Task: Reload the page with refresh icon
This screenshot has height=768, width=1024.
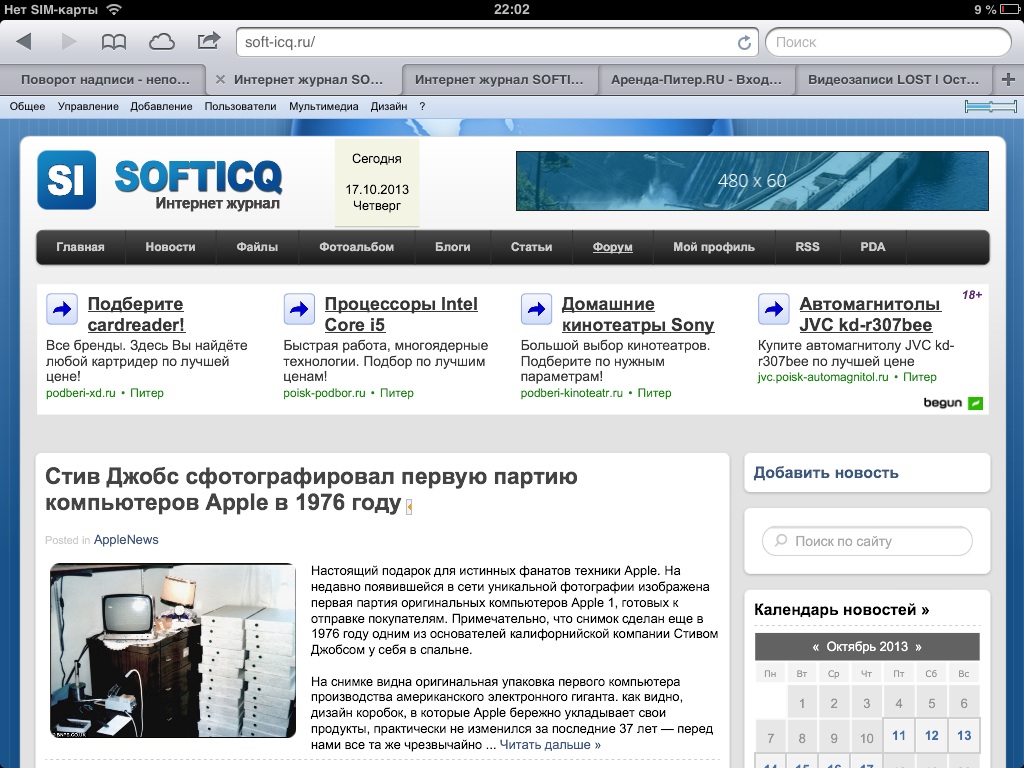Action: tap(744, 42)
